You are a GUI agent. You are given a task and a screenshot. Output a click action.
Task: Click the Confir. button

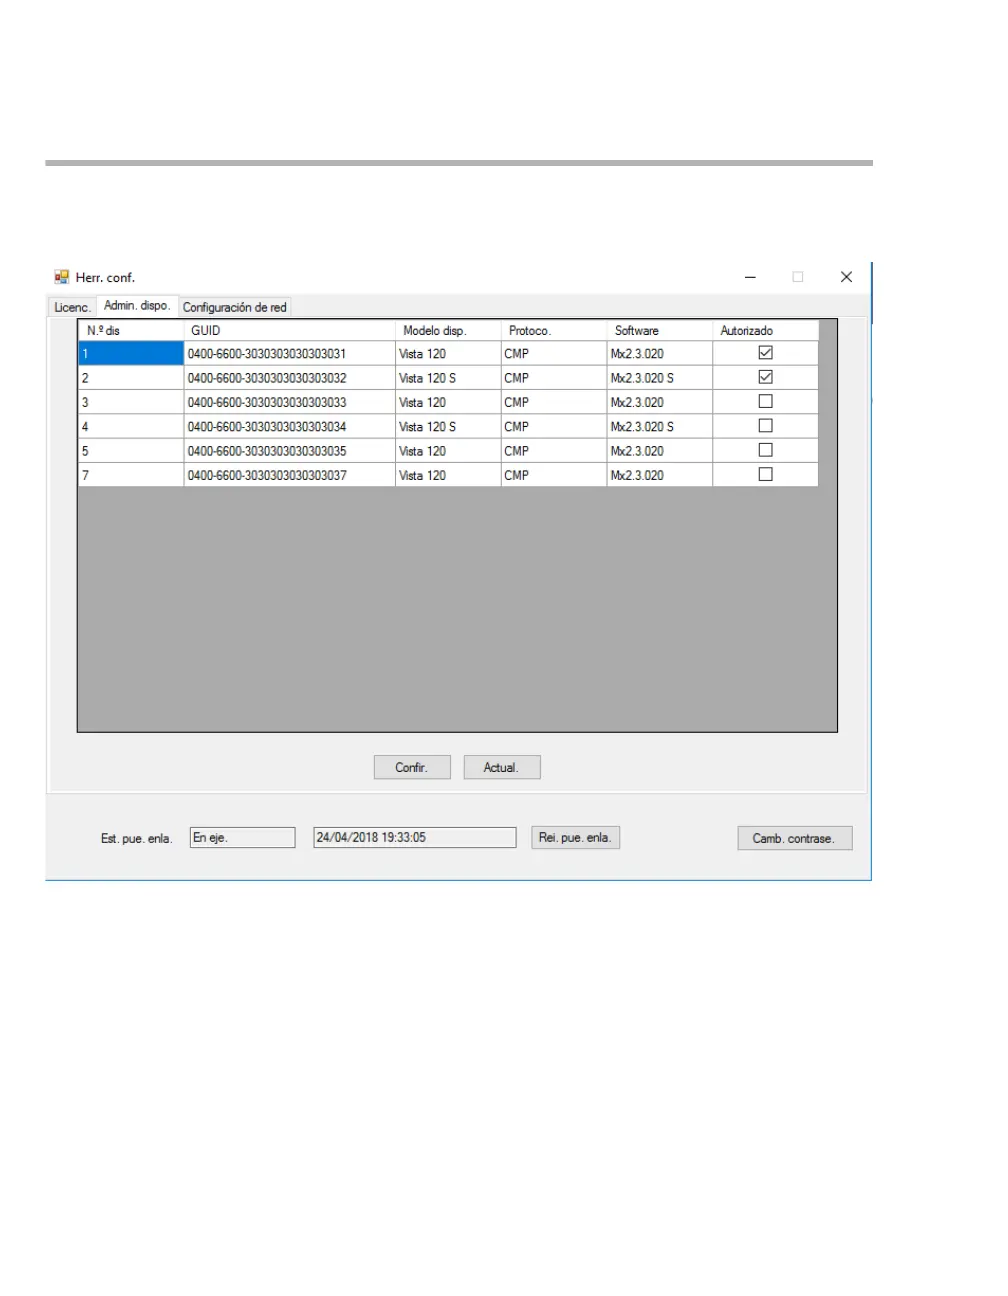coord(412,767)
